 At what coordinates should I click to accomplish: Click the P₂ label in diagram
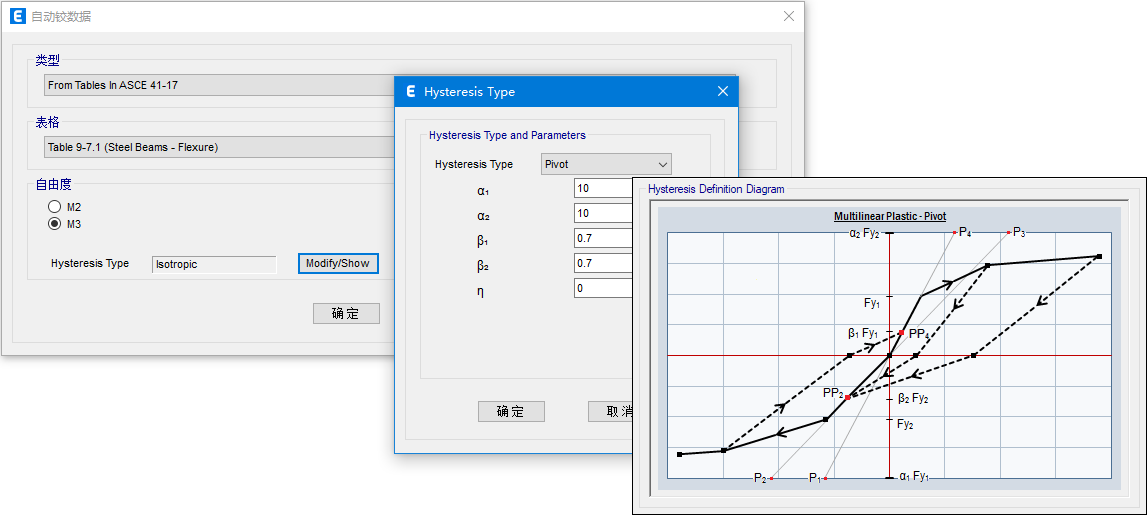click(x=760, y=478)
